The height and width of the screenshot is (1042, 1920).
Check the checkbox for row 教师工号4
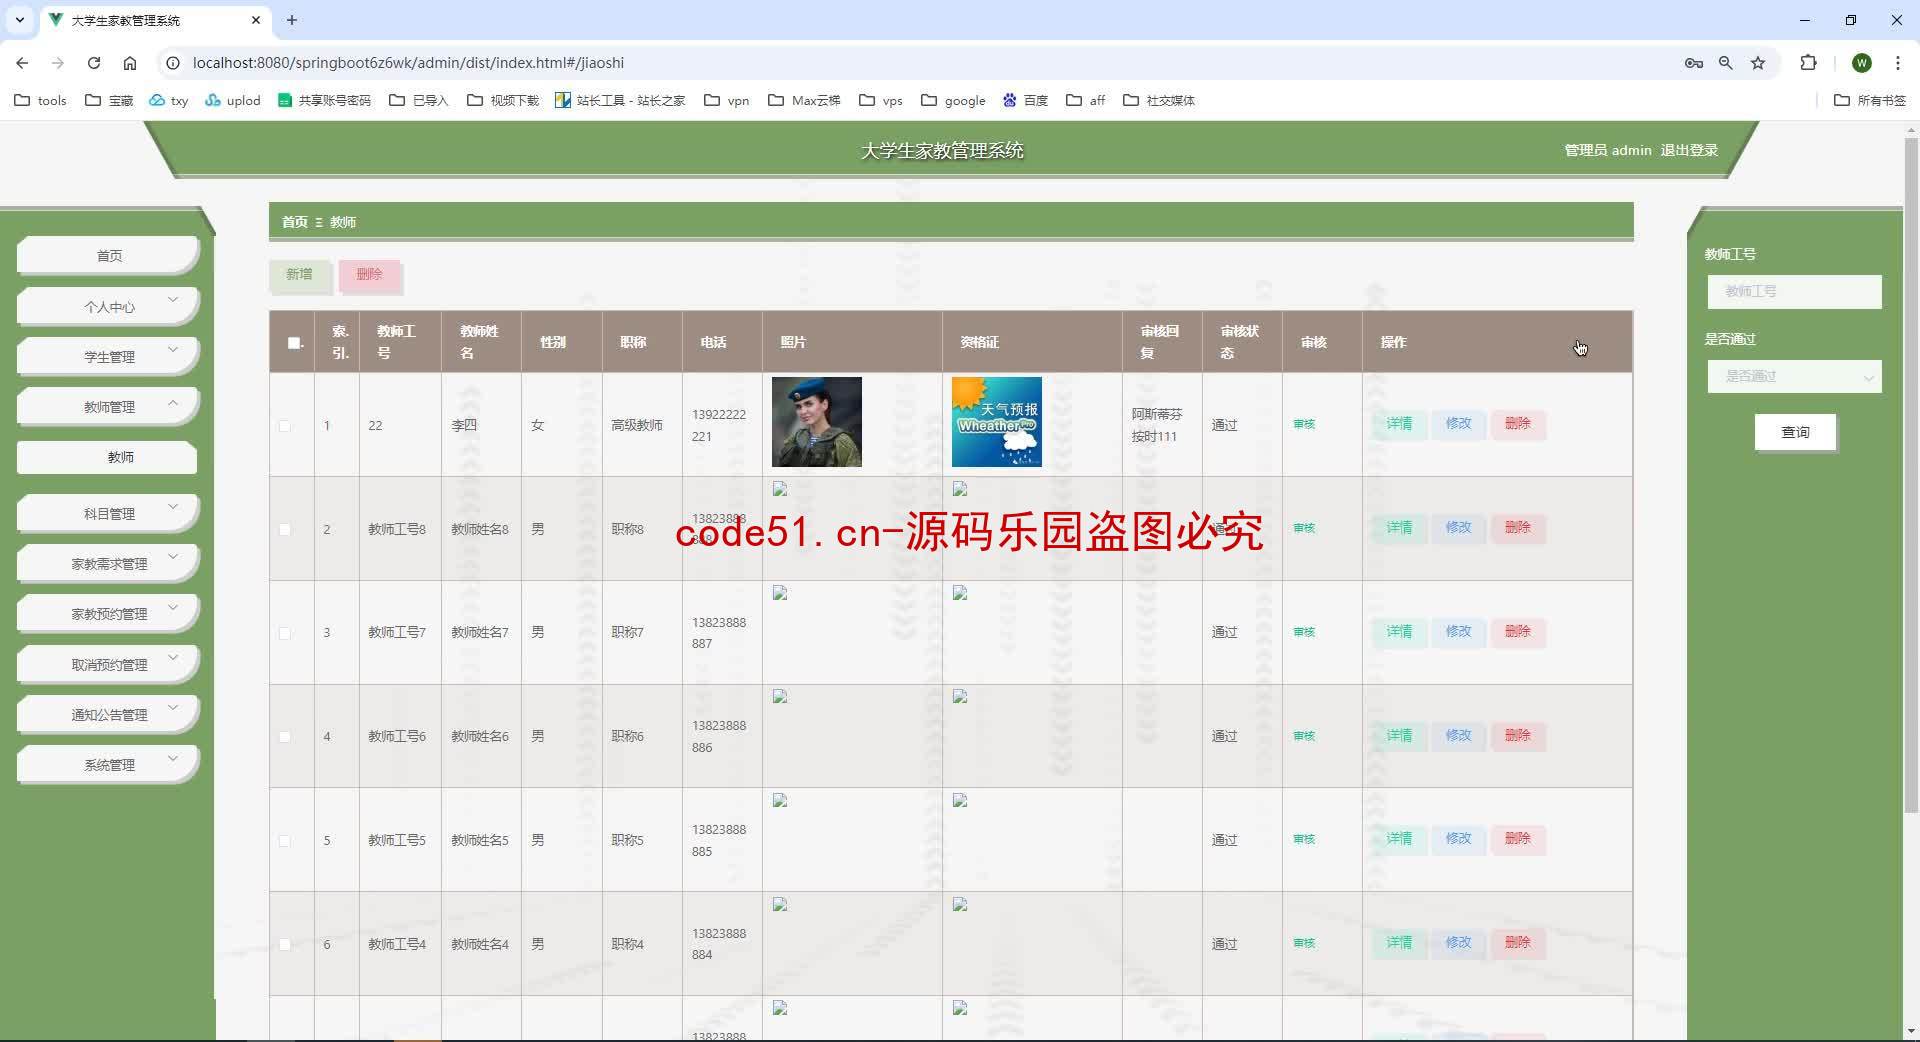tap(284, 944)
